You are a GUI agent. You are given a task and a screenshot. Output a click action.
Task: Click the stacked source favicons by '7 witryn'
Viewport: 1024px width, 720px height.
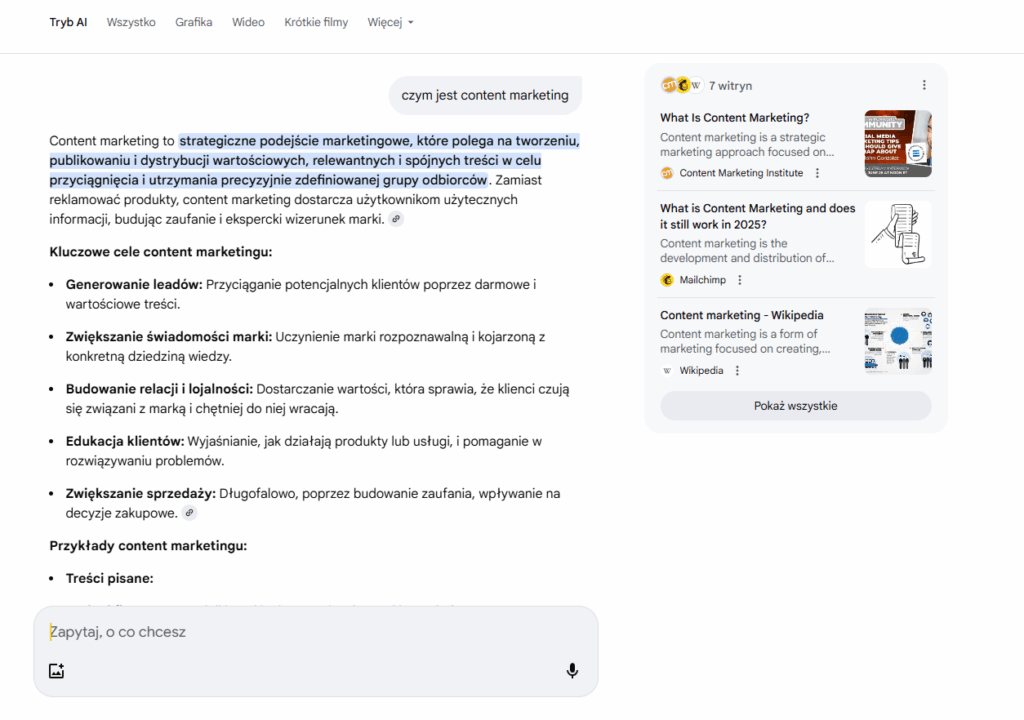(x=681, y=85)
